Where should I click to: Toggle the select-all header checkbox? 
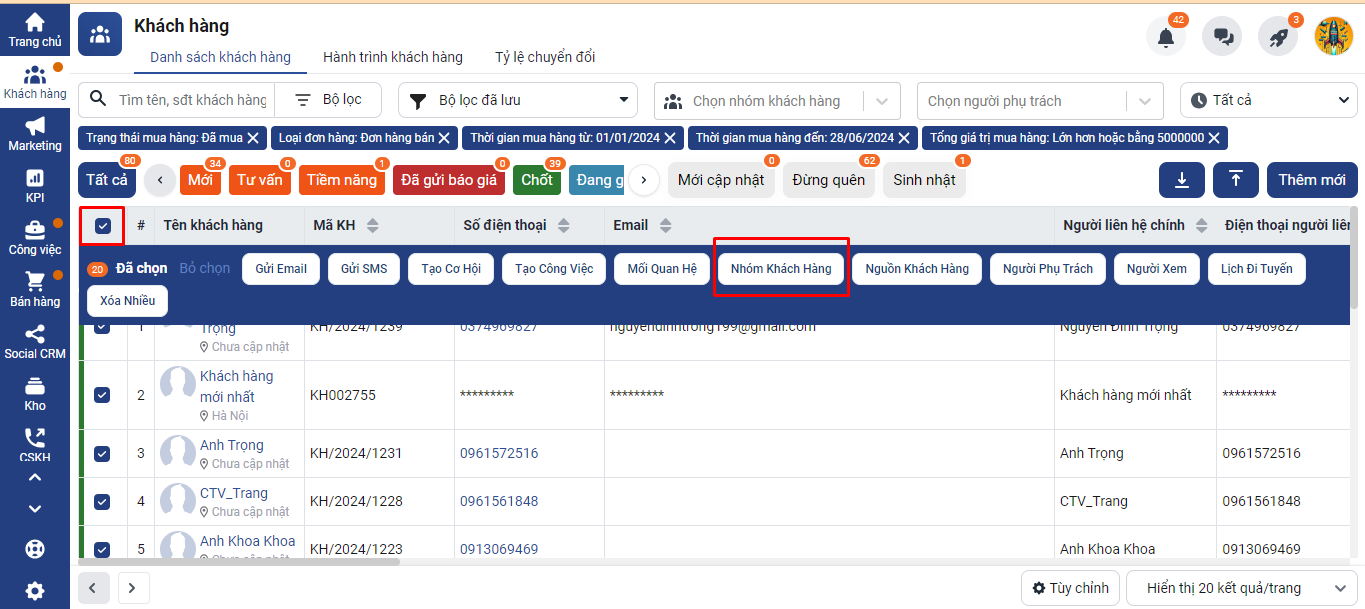point(103,226)
